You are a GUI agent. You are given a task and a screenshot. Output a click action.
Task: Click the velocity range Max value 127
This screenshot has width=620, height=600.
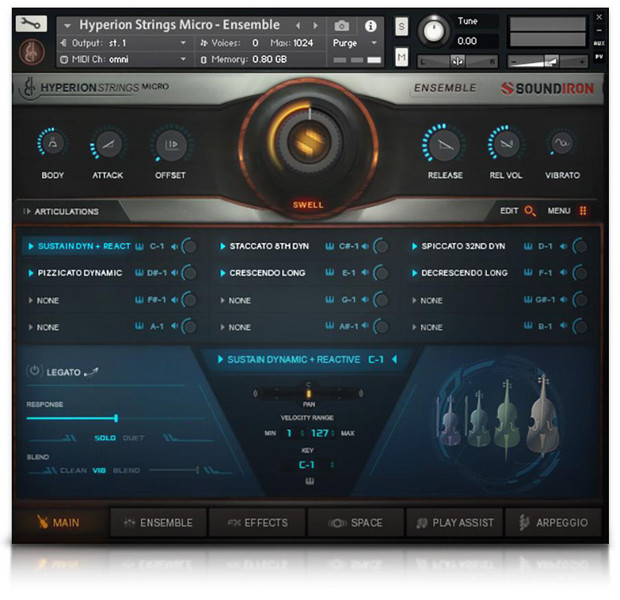tap(320, 433)
